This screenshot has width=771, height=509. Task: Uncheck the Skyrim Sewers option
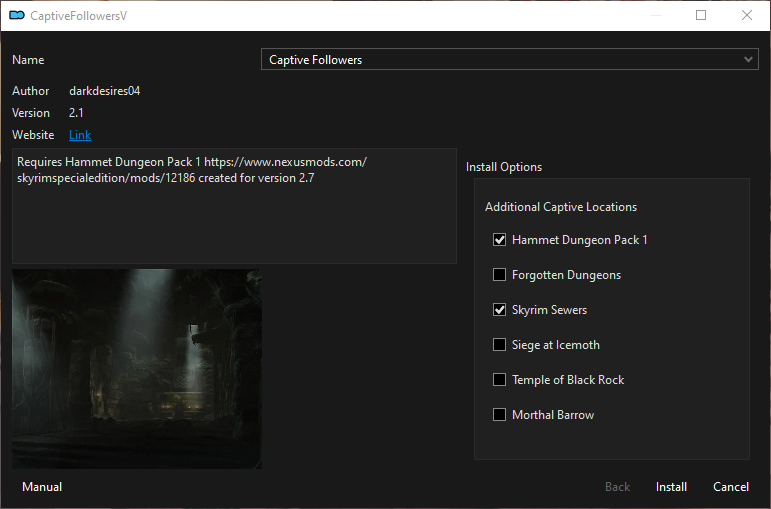pos(500,310)
